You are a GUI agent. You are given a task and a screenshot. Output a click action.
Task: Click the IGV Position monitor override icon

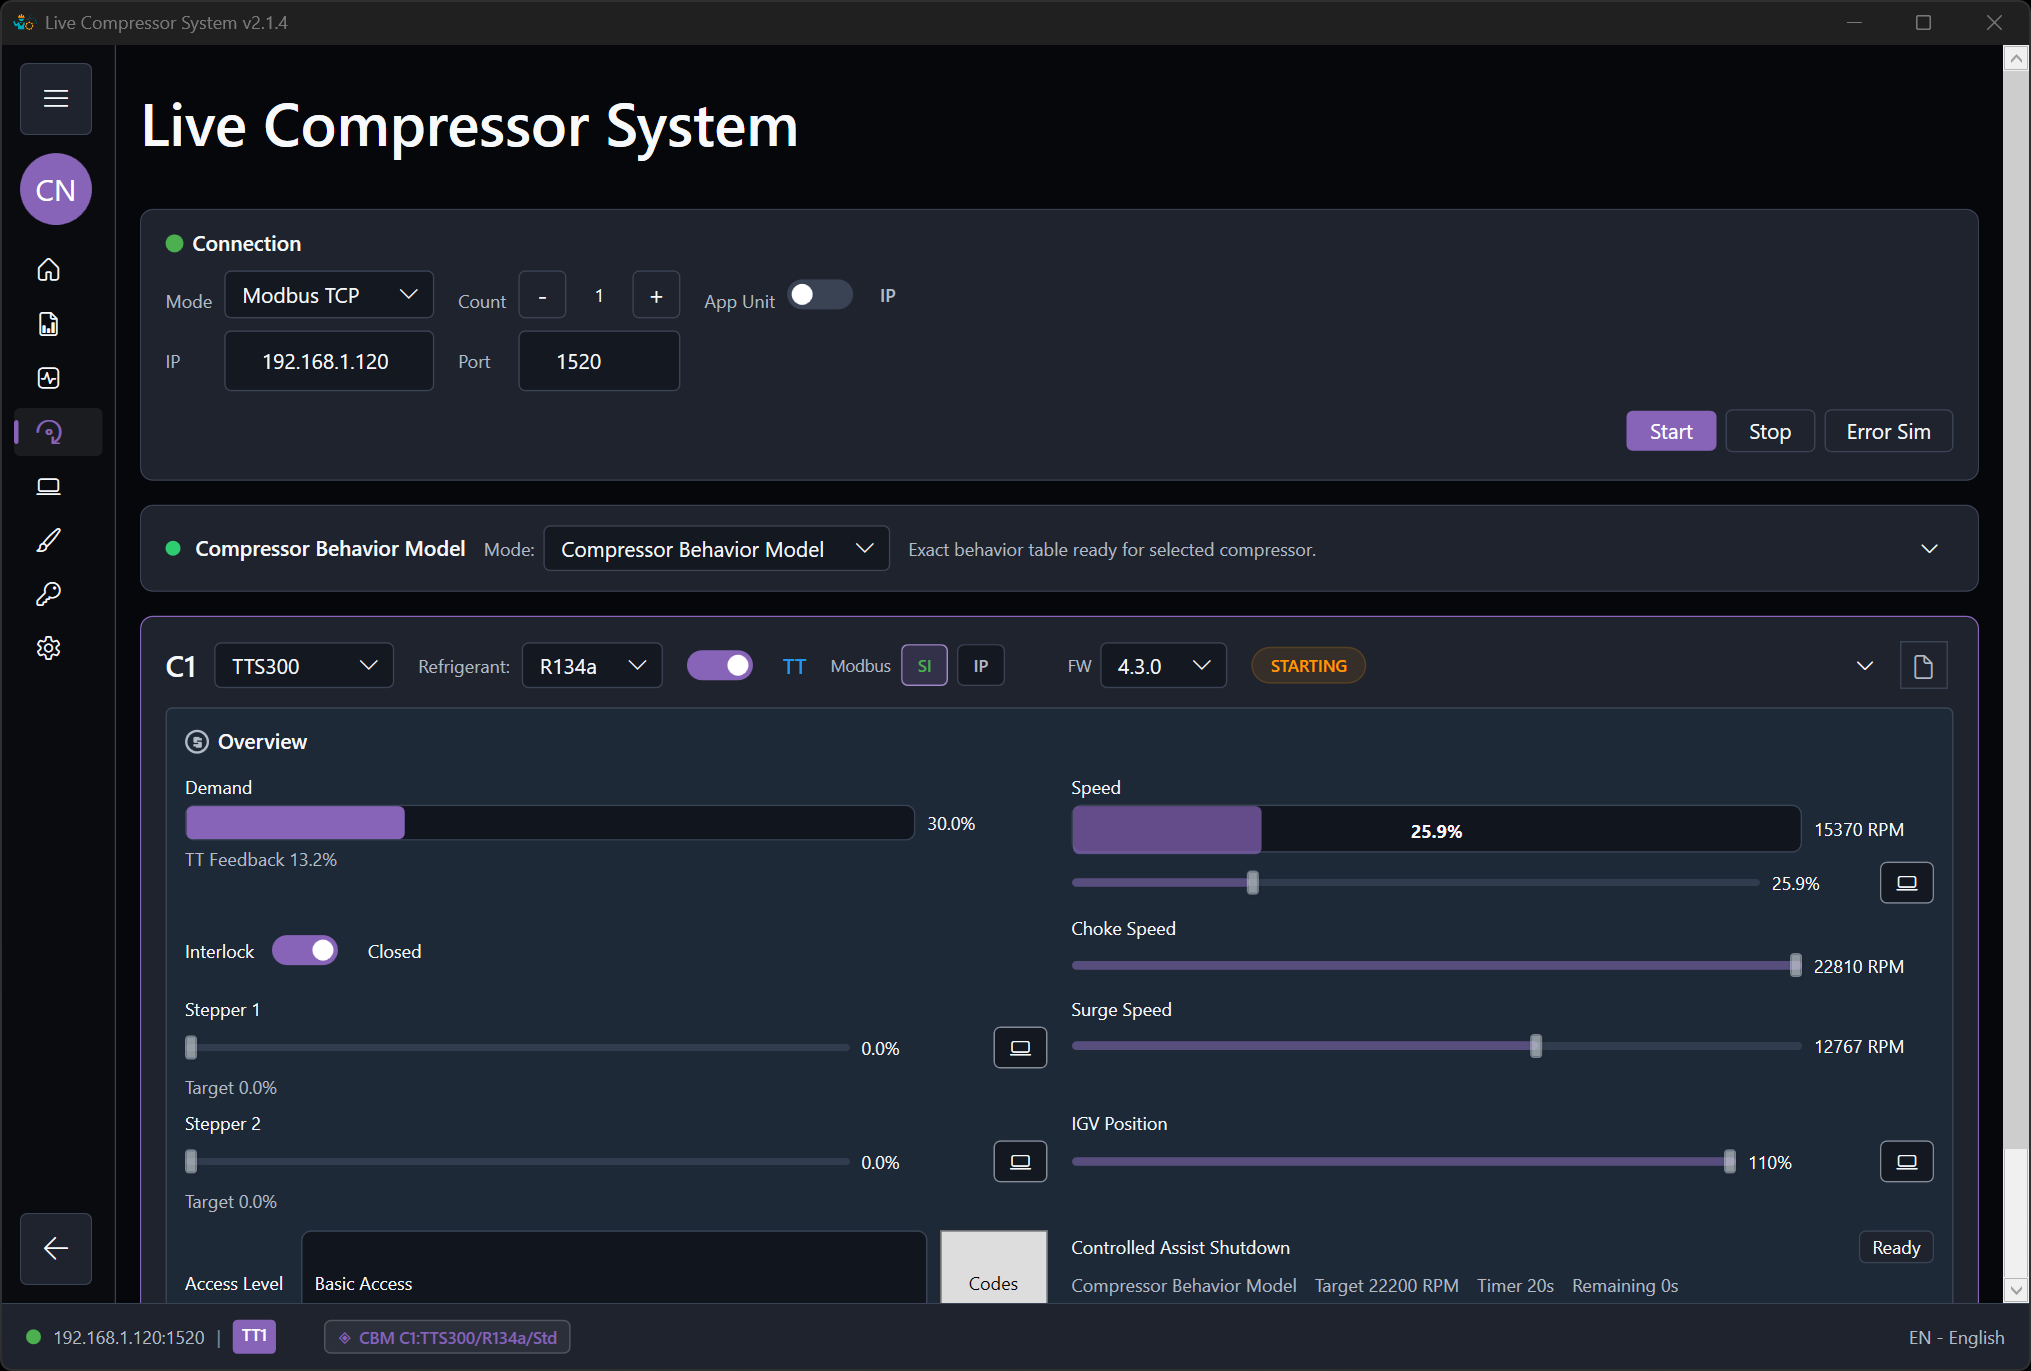coord(1906,1162)
